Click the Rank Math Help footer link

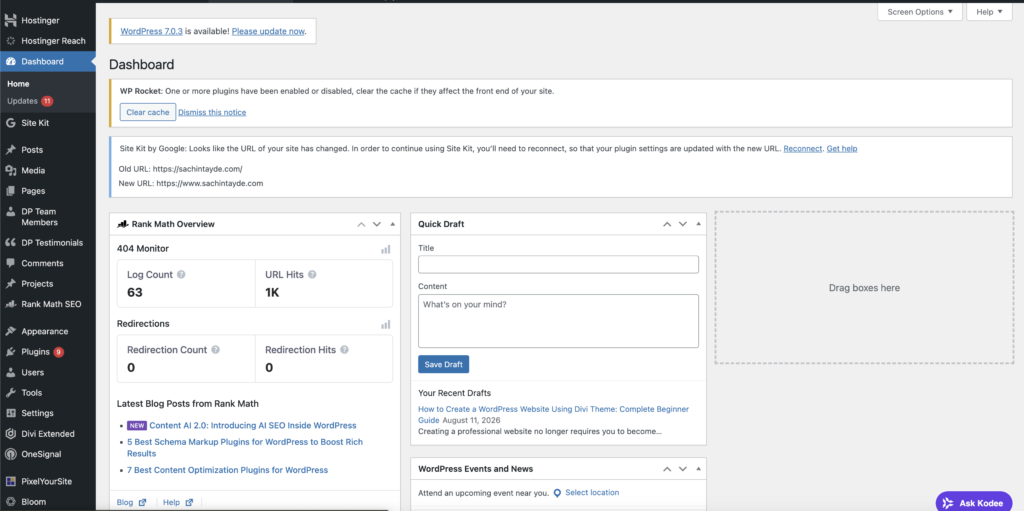point(178,503)
